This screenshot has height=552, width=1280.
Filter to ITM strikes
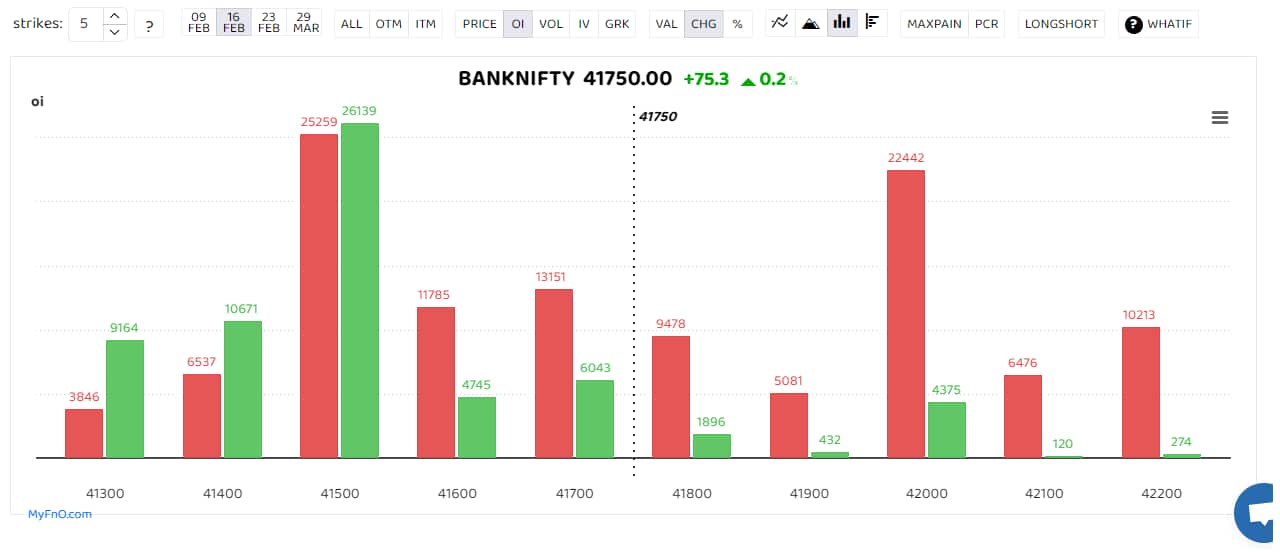[426, 24]
